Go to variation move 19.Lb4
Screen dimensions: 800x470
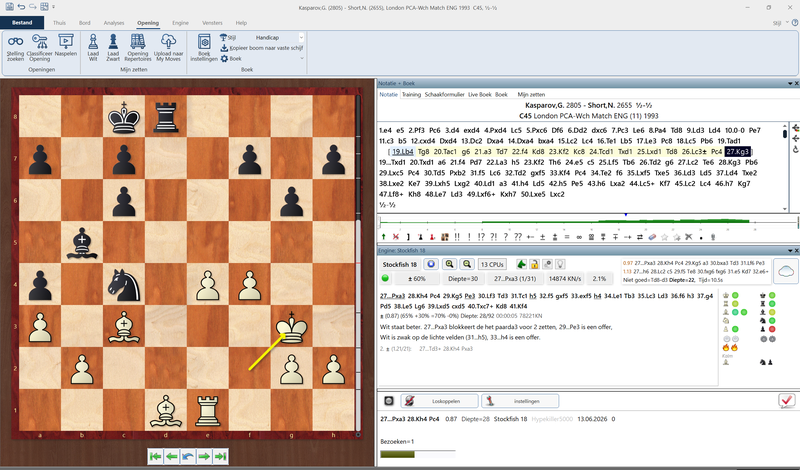pos(403,152)
